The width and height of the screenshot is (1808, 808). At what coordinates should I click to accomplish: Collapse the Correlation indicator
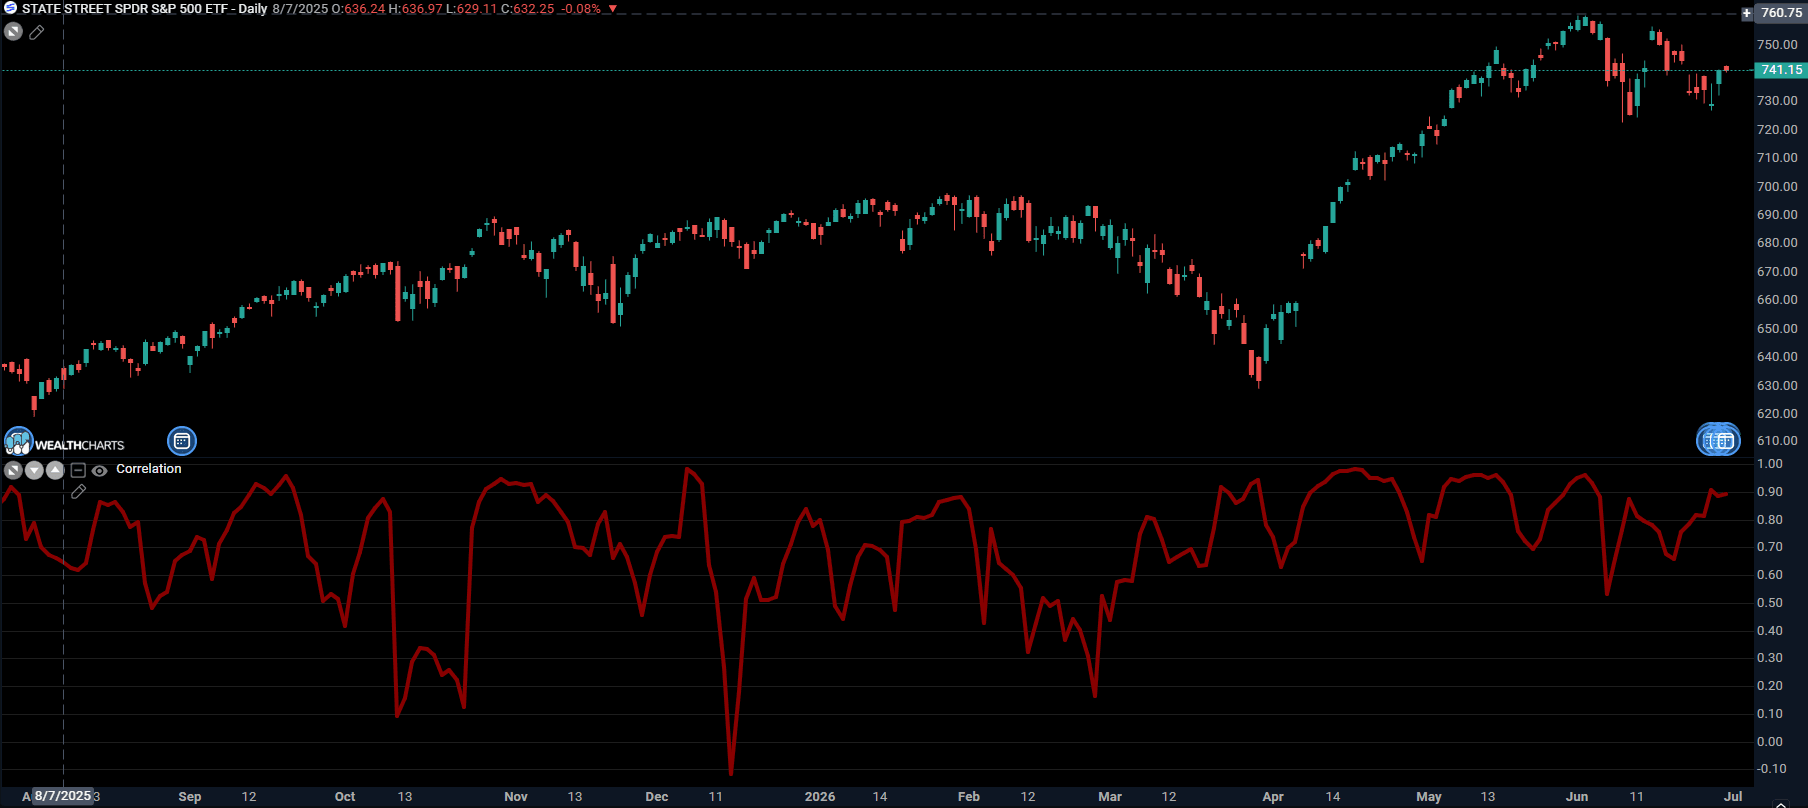coord(78,470)
